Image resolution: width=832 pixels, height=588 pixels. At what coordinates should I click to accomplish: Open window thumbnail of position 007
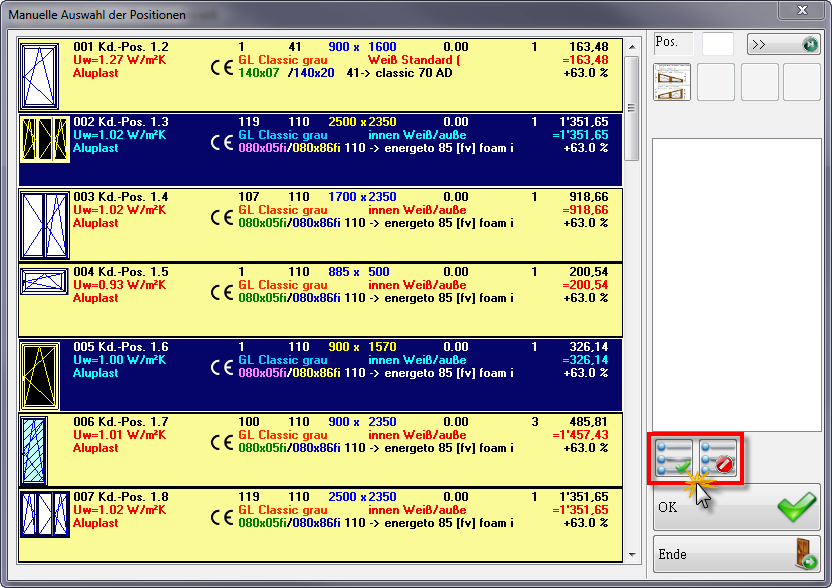[x=45, y=514]
